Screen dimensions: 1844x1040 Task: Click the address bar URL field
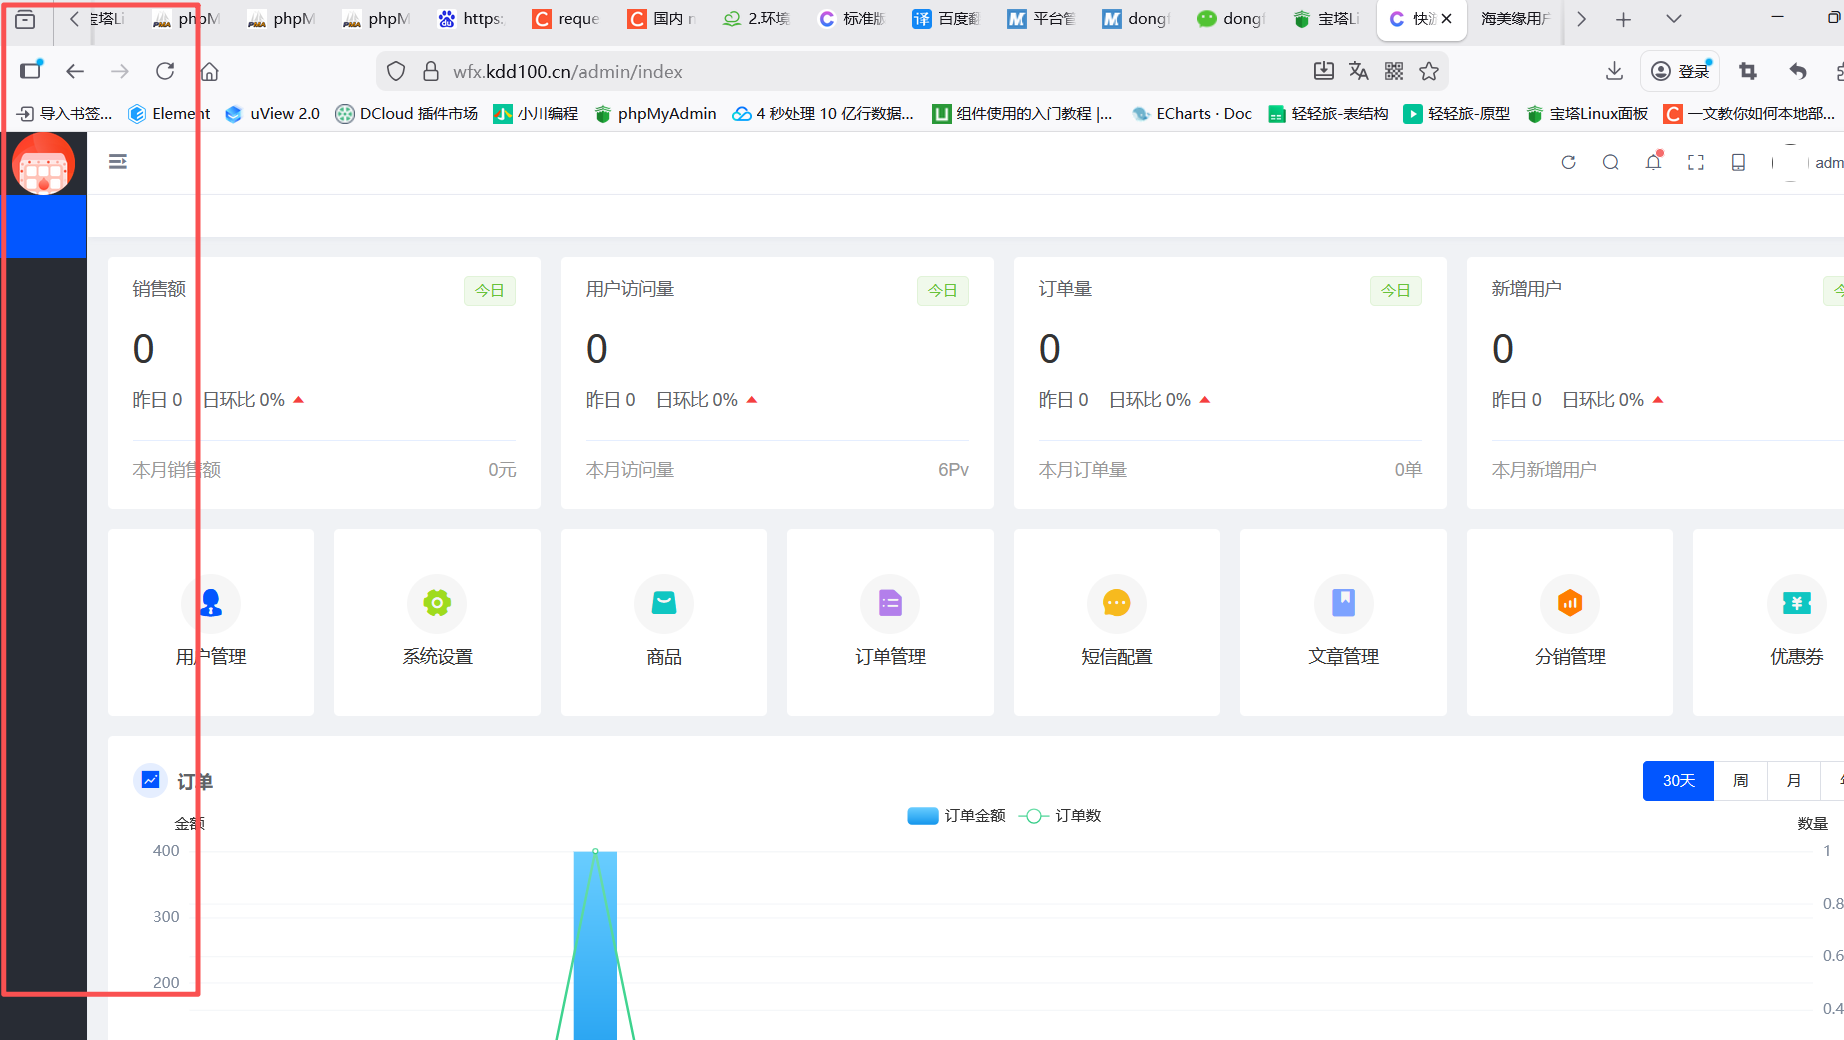(850, 72)
